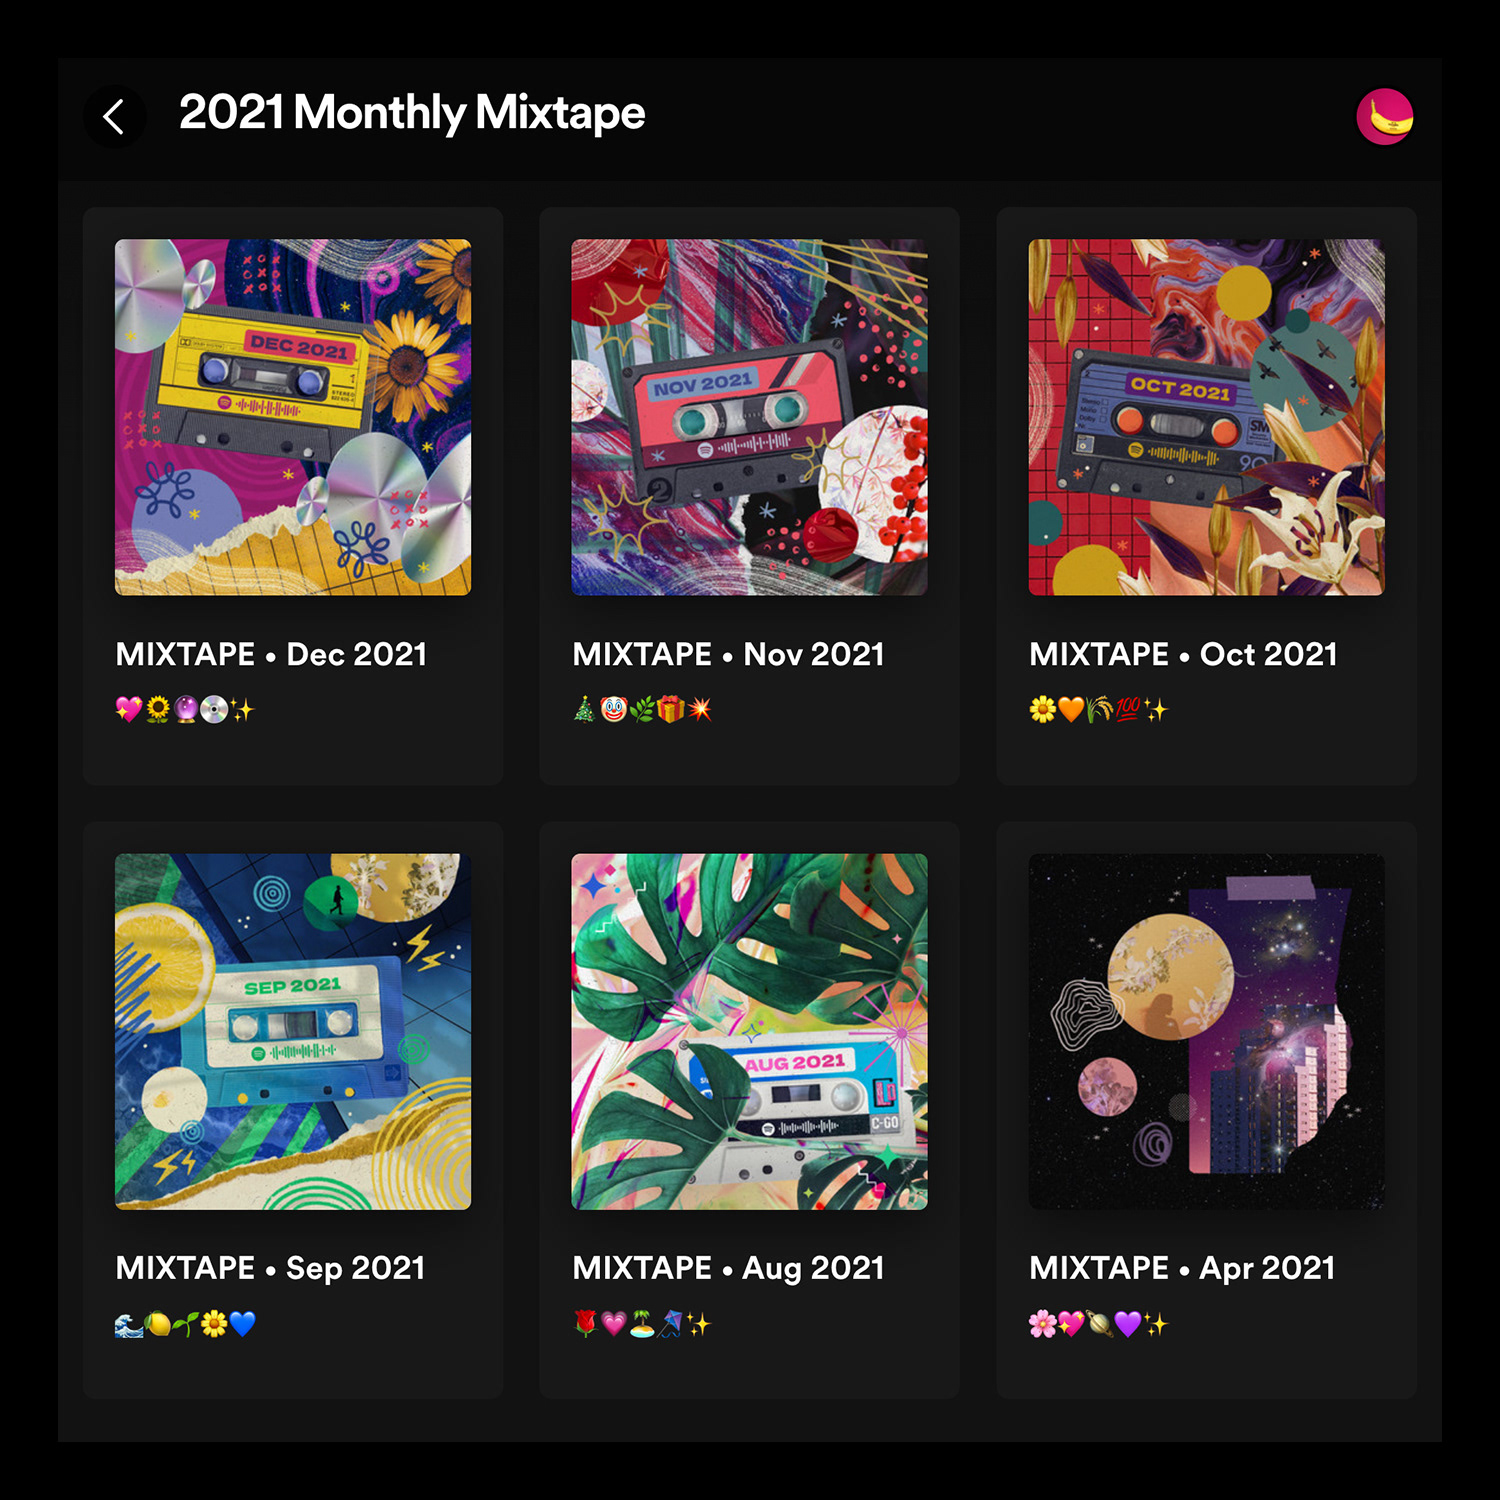Click the emoji description under Aug 2021
This screenshot has width=1500, height=1500.
642,1324
